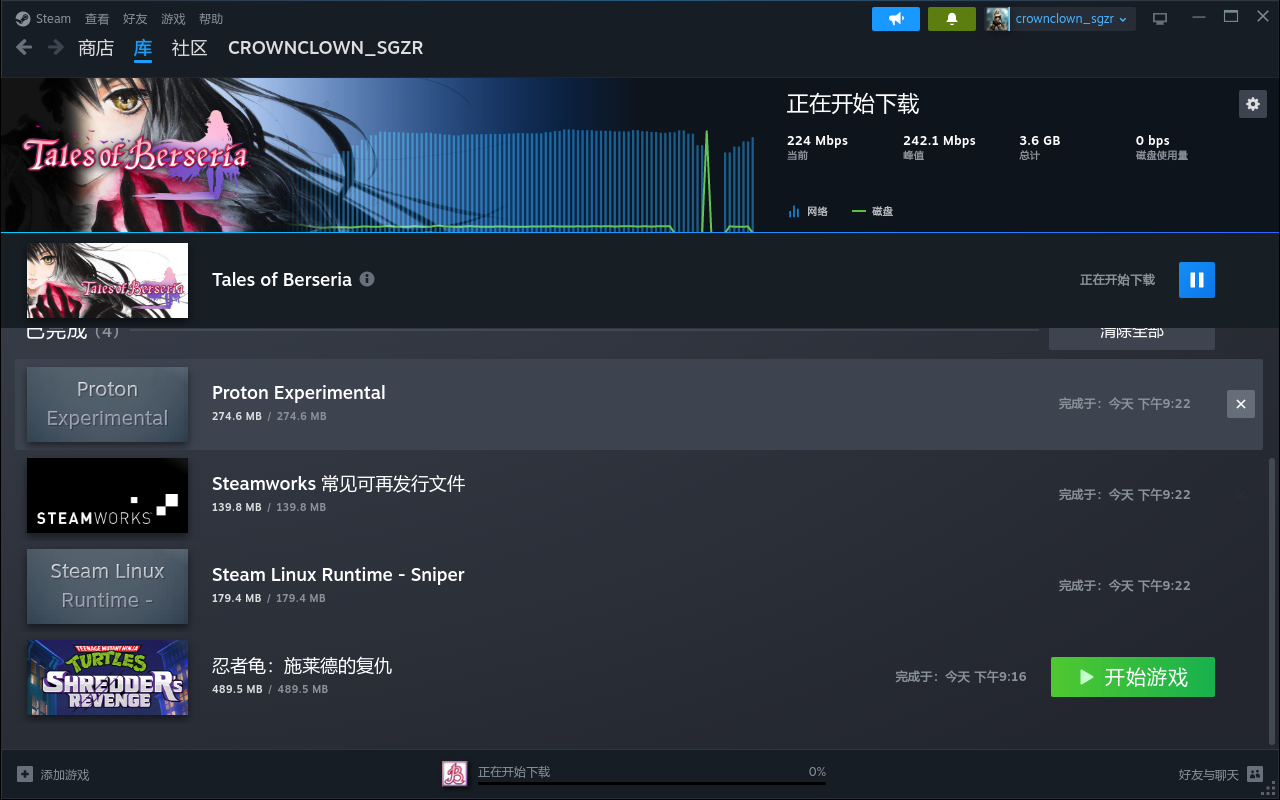Click the Tales of Berseria icon in the bottom bar
The height and width of the screenshot is (800, 1280).
(x=455, y=773)
